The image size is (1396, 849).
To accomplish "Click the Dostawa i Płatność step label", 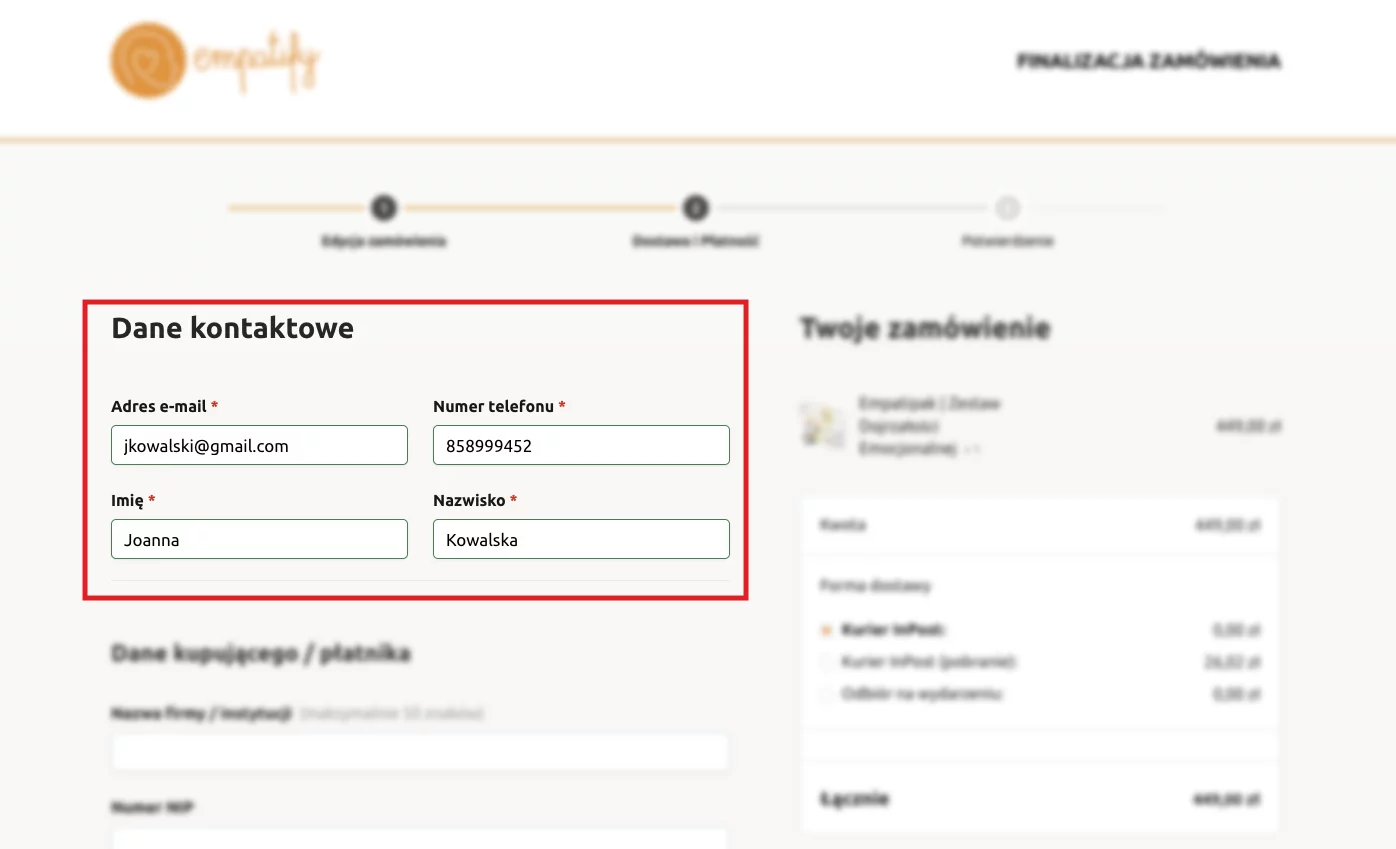I will tap(695, 241).
